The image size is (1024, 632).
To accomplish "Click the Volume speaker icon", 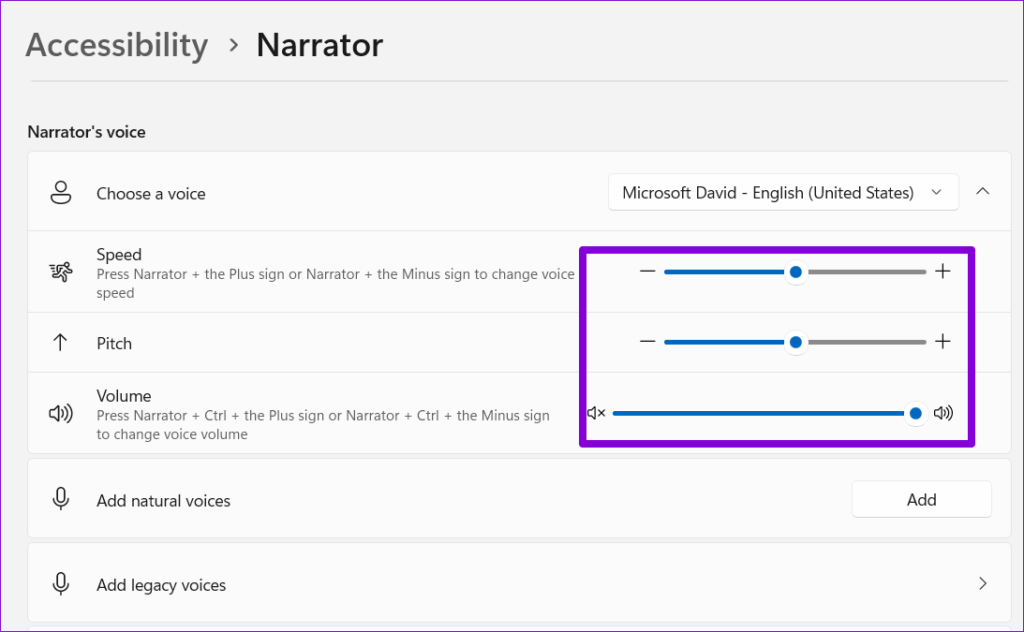I will point(60,413).
